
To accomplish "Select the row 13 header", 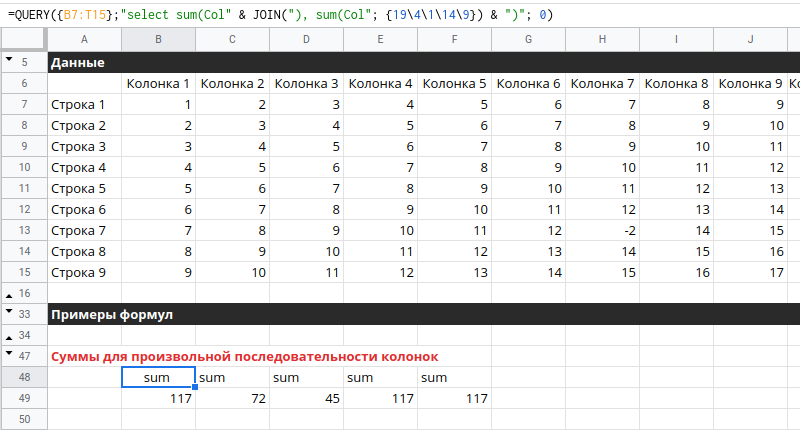I will (x=24, y=231).
